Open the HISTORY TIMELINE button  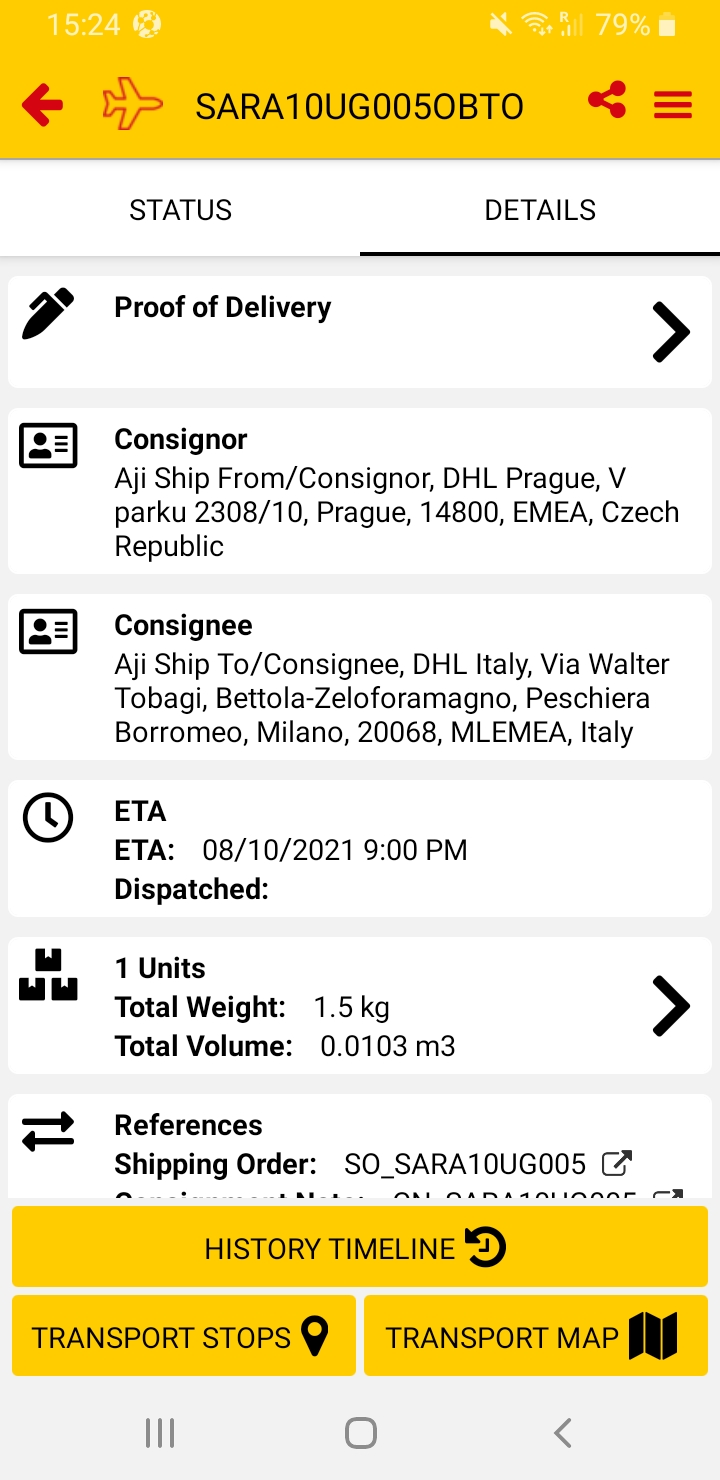coord(360,1247)
